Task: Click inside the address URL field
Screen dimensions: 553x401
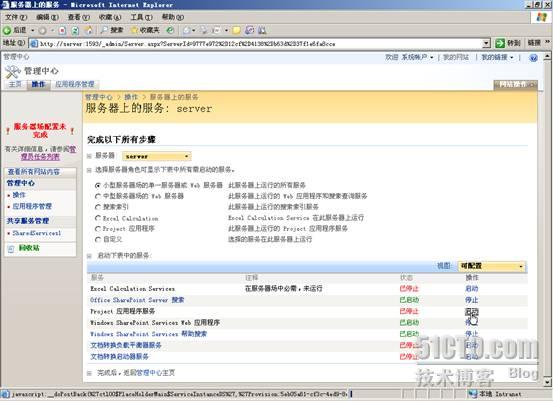Action: (x=259, y=44)
